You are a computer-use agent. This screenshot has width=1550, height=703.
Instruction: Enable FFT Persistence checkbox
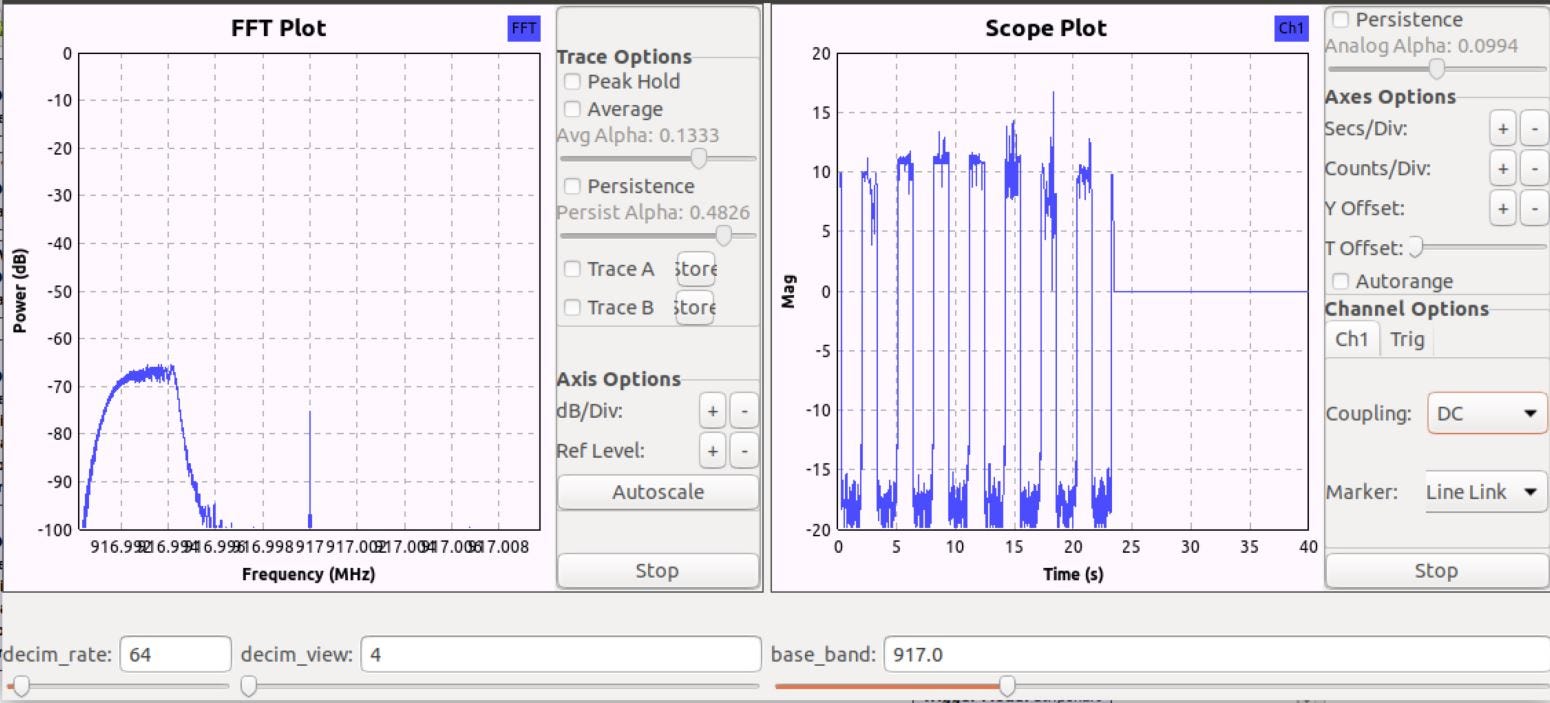click(573, 186)
